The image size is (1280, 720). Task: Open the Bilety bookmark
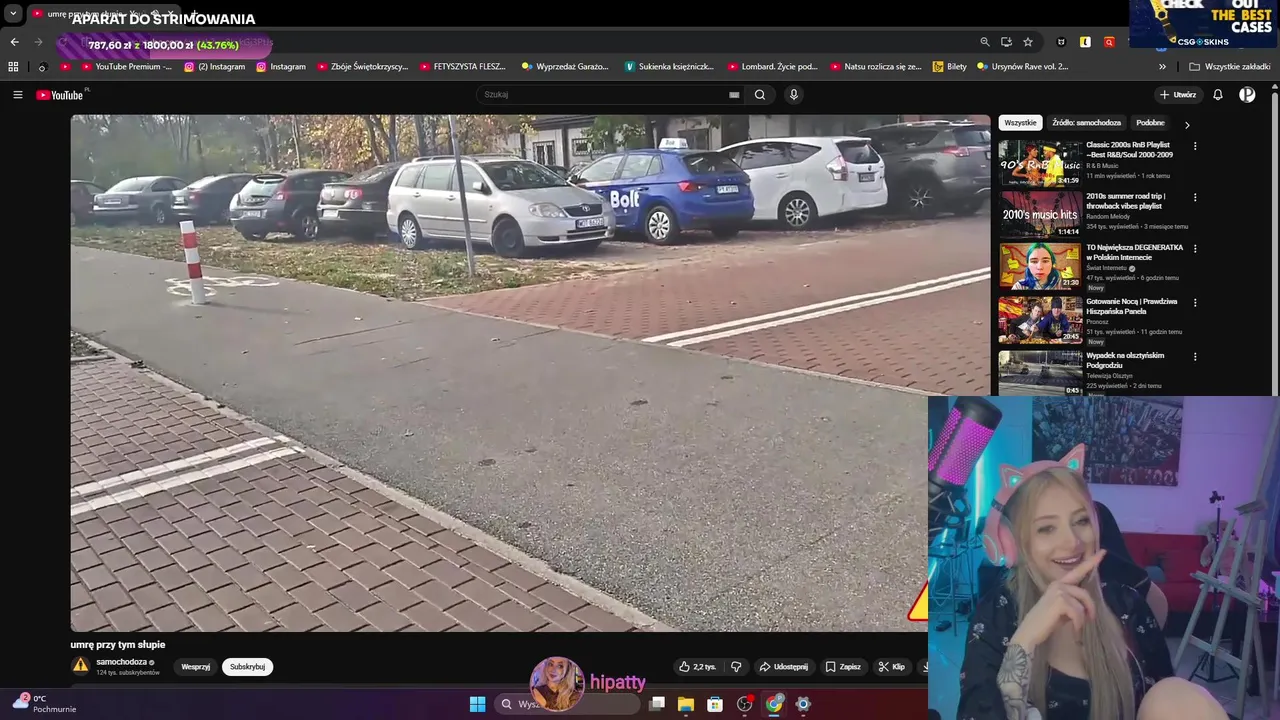(950, 67)
